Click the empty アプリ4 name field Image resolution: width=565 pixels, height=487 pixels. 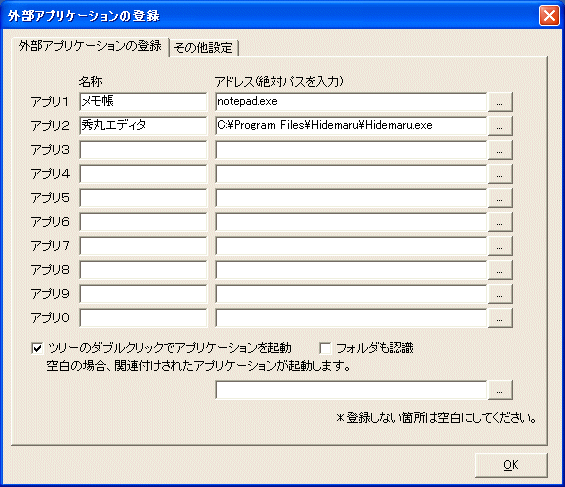click(x=143, y=174)
